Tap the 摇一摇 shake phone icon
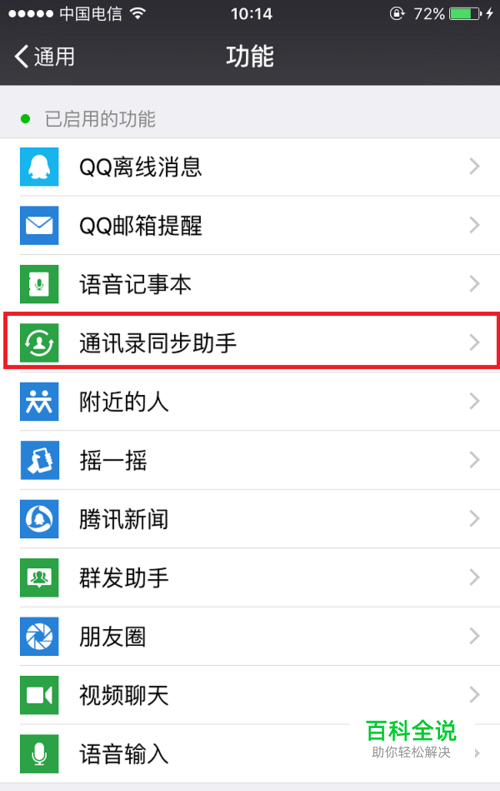 [39, 460]
